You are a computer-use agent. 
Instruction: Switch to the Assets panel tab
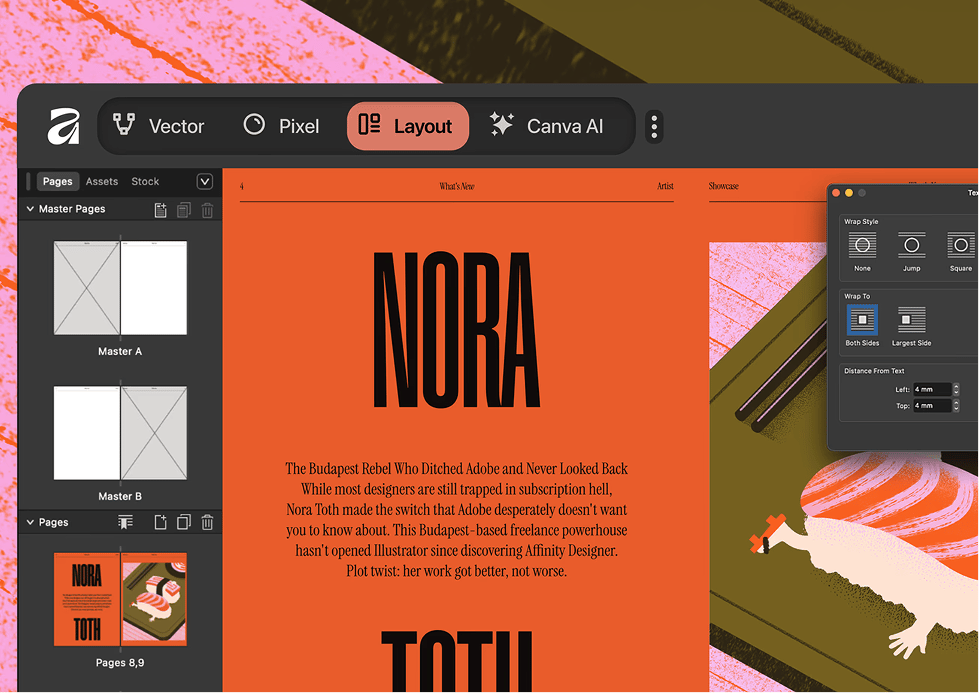click(x=102, y=181)
